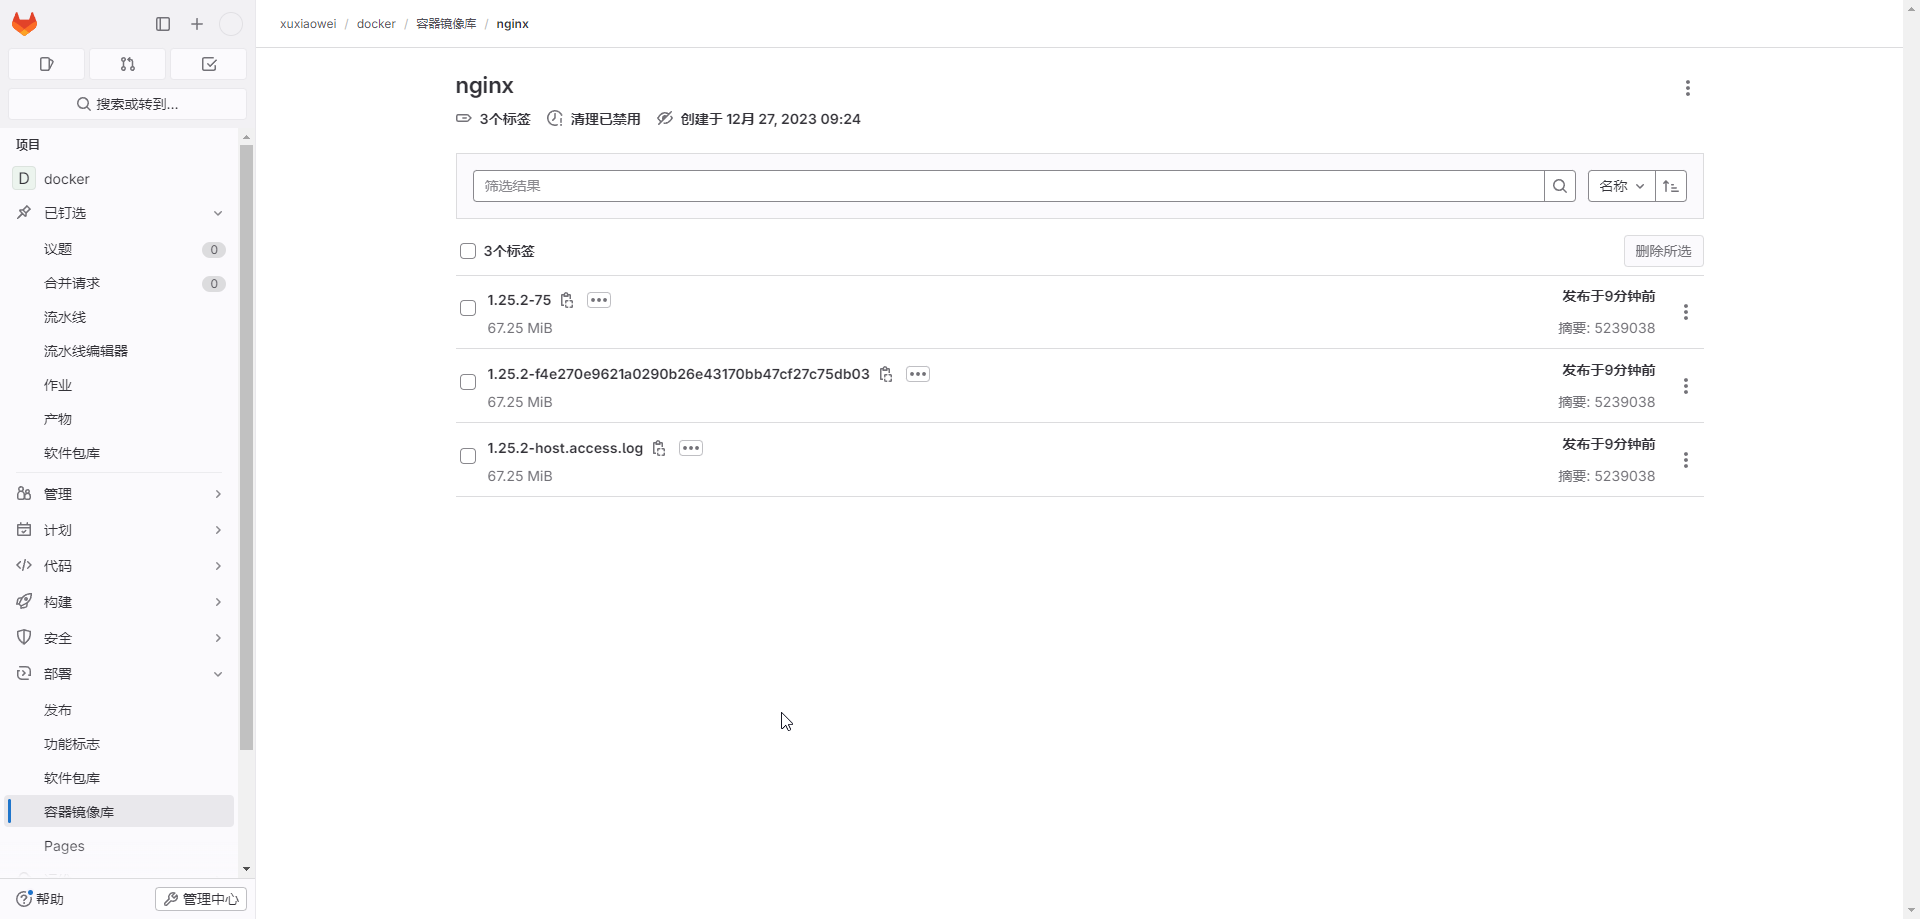This screenshot has height=919, width=1920.
Task: Open 功能标志 under 部署
Action: [120, 744]
